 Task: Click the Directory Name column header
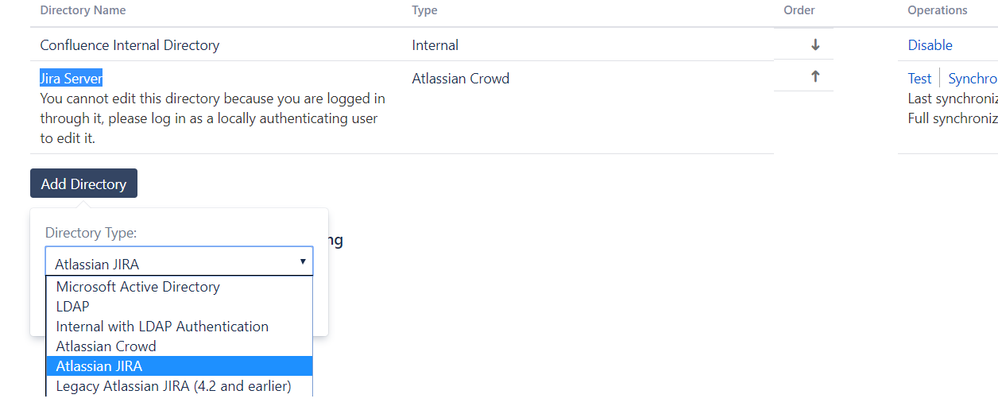click(x=83, y=10)
